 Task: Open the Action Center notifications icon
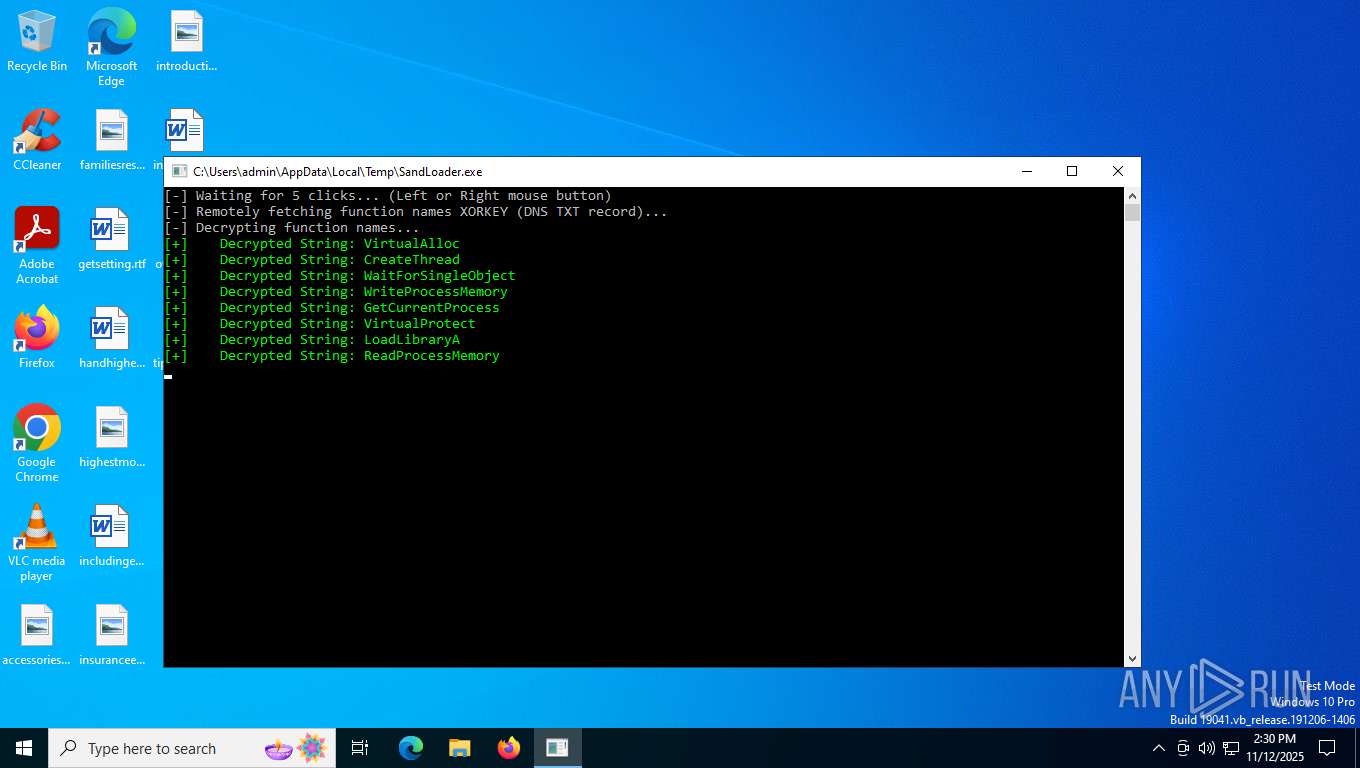pyautogui.click(x=1327, y=748)
